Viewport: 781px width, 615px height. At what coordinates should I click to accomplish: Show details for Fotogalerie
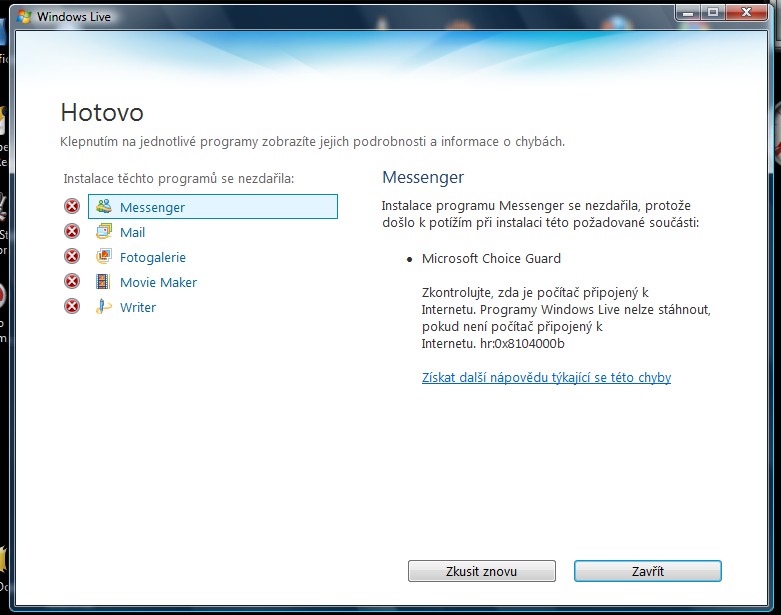coord(153,257)
